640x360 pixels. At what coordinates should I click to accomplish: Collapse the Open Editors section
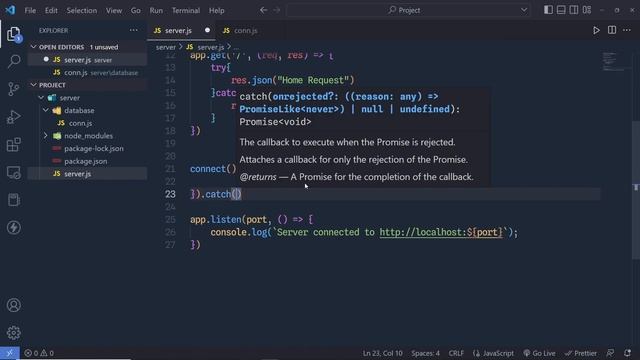point(33,47)
